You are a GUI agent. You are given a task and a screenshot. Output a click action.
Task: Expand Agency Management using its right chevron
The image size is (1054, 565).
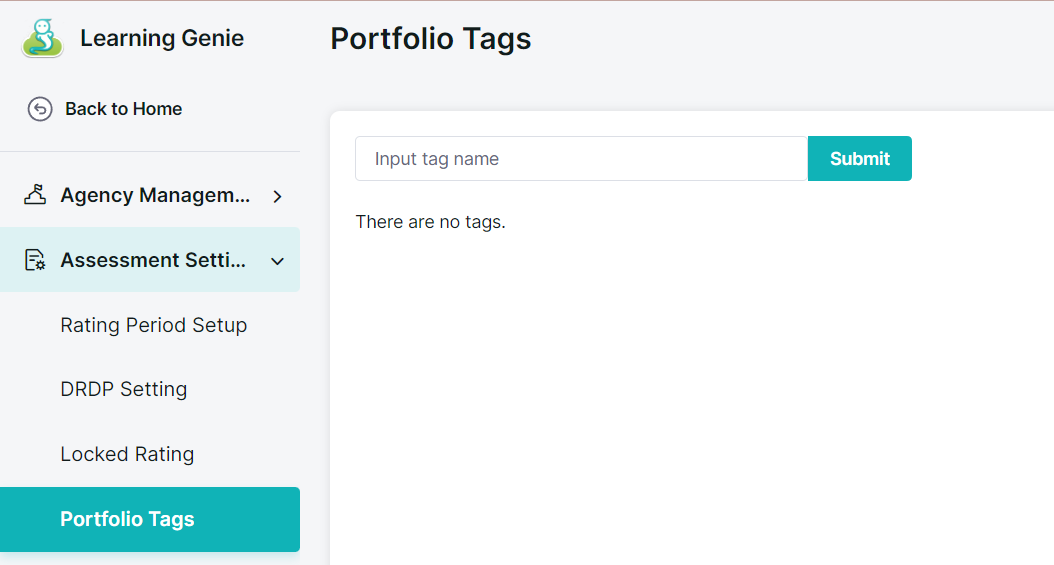click(278, 196)
